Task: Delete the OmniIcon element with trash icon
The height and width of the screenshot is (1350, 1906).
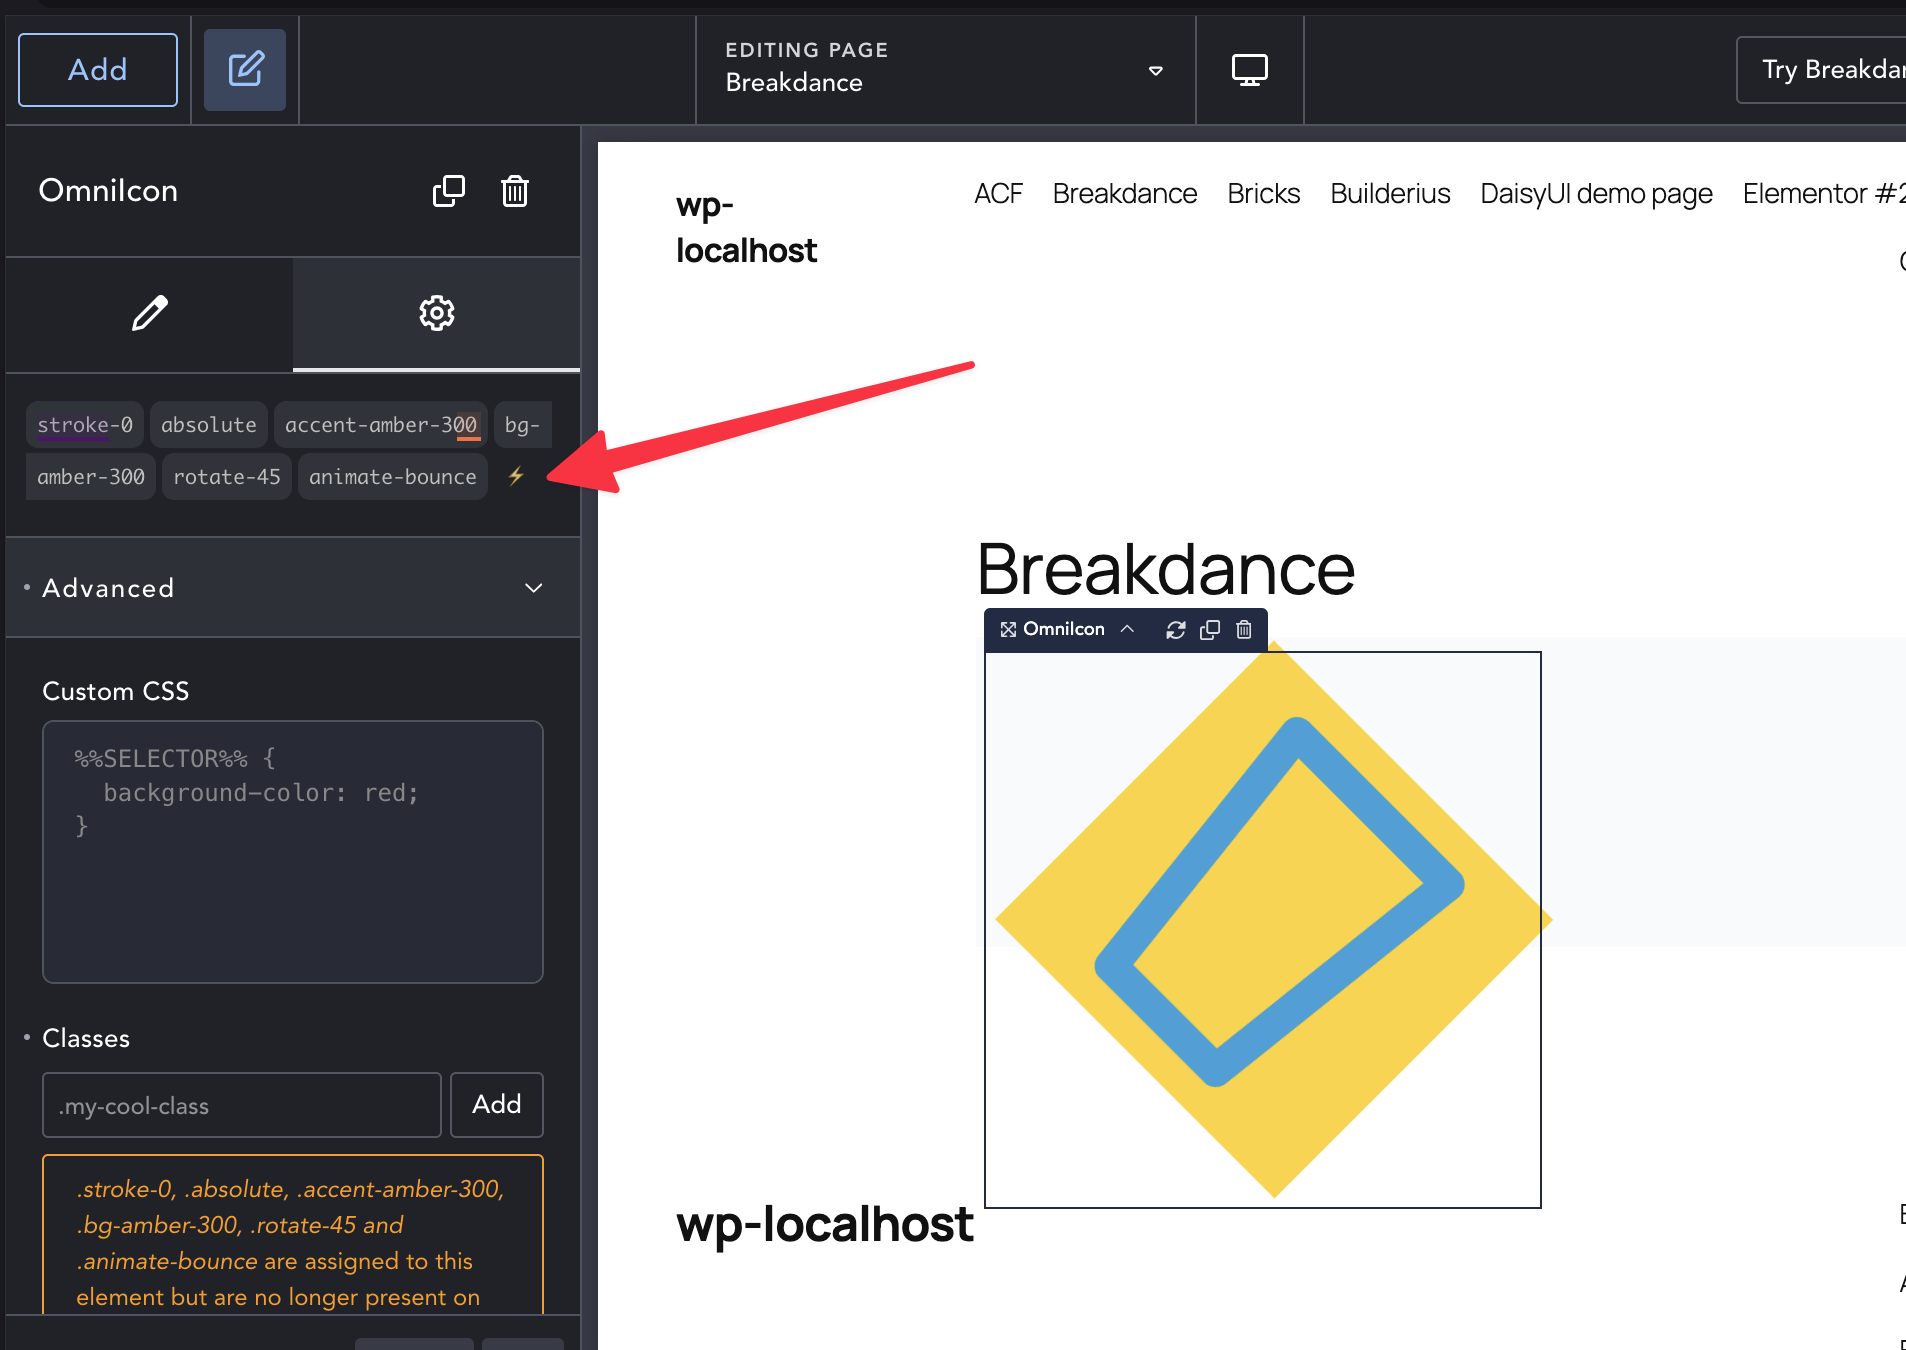Action: click(x=515, y=191)
